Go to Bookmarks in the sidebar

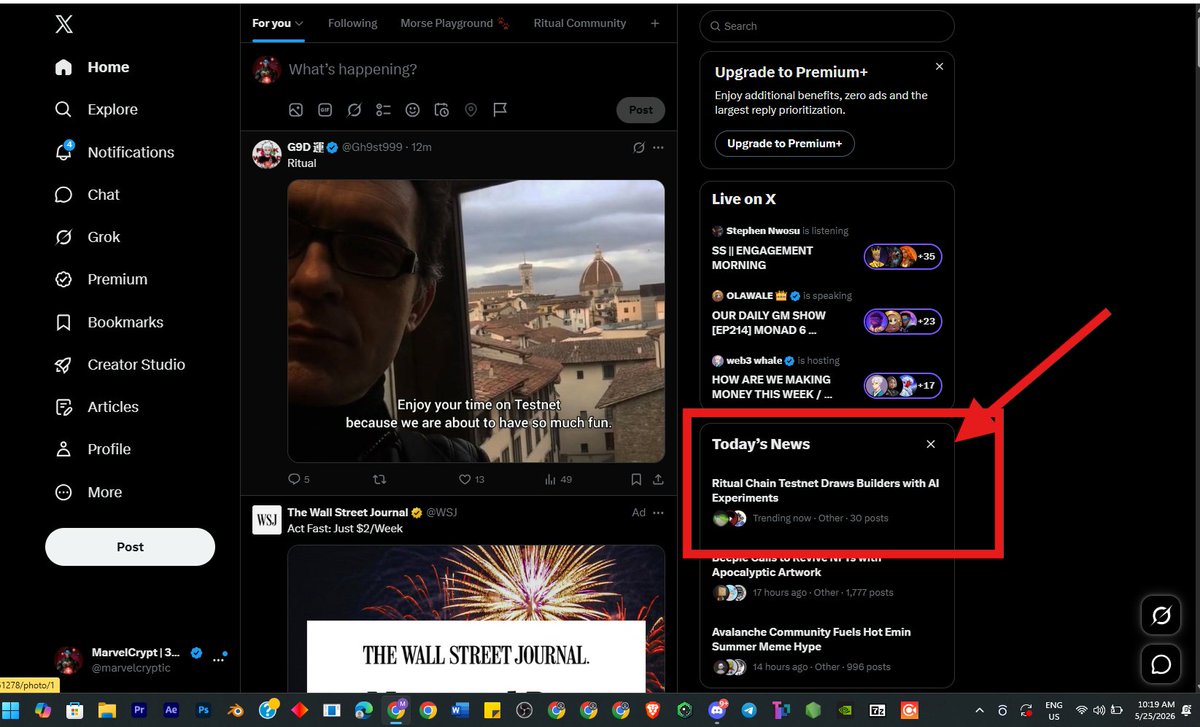point(110,322)
